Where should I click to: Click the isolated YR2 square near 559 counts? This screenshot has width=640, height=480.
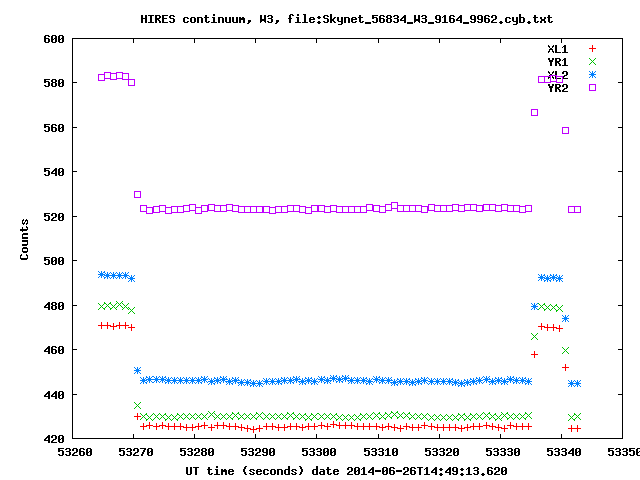565,131
